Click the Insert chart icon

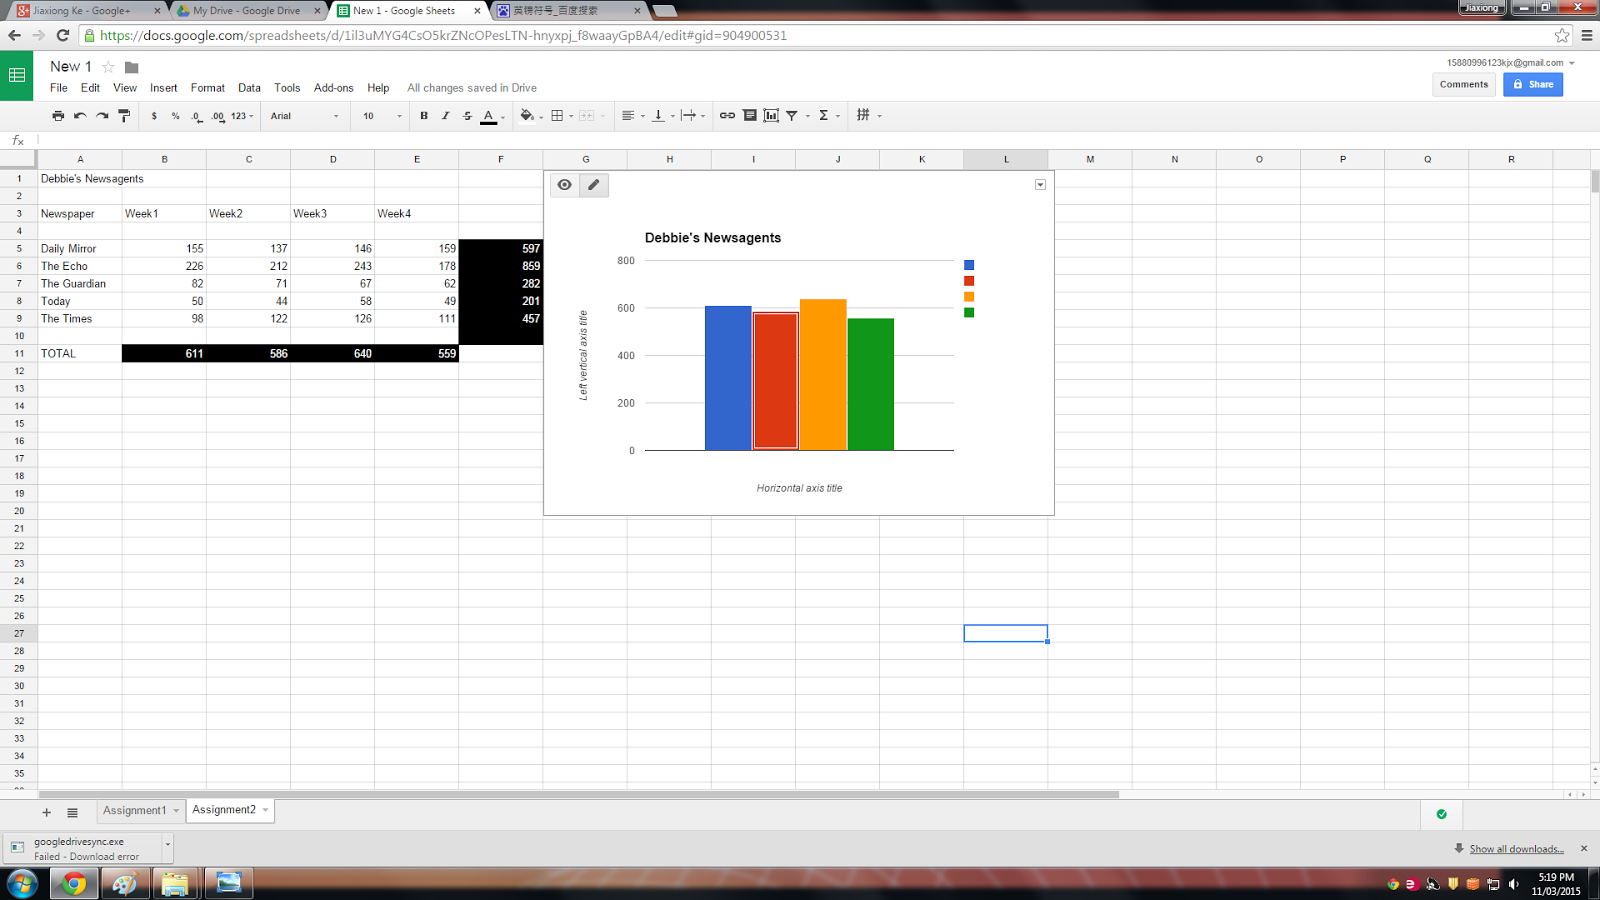(770, 115)
